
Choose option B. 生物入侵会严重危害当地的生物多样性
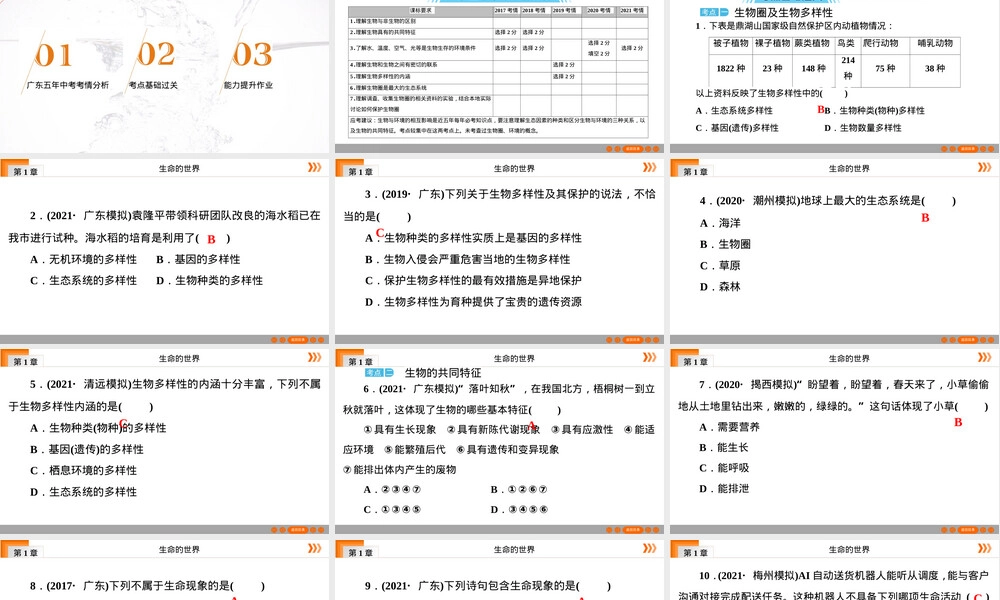tap(467, 260)
